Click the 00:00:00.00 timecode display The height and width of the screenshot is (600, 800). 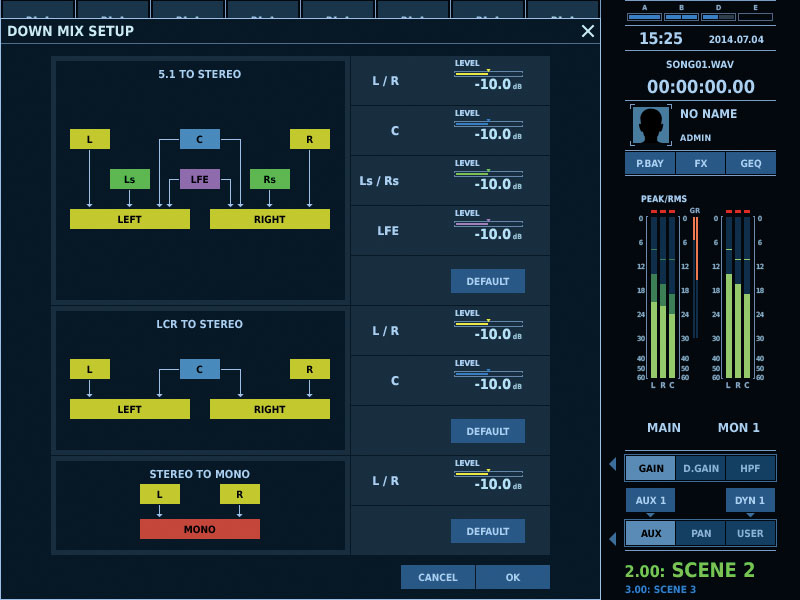[701, 87]
